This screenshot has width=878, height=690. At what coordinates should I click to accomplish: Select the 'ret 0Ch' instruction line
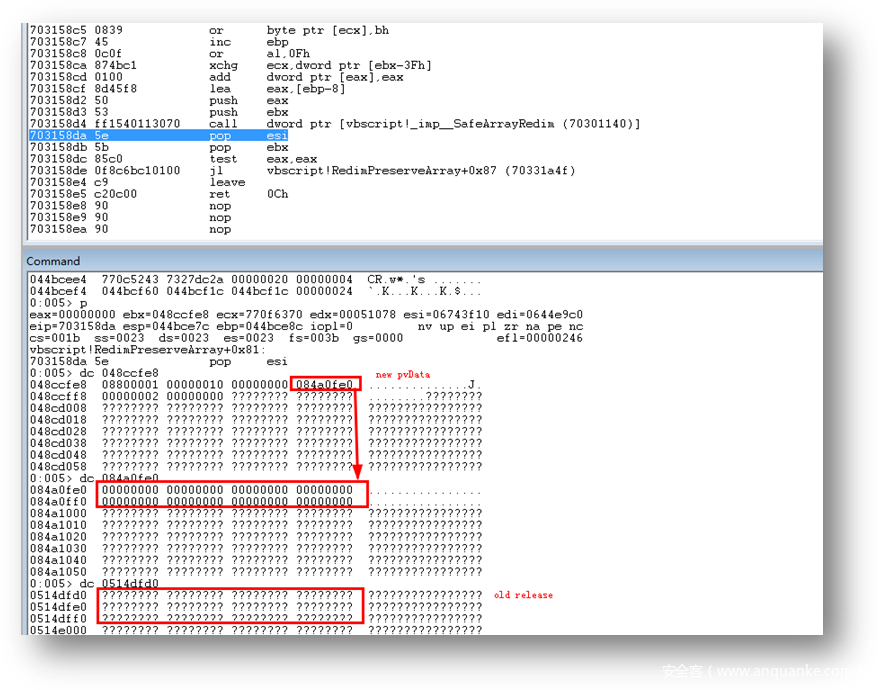coord(159,194)
